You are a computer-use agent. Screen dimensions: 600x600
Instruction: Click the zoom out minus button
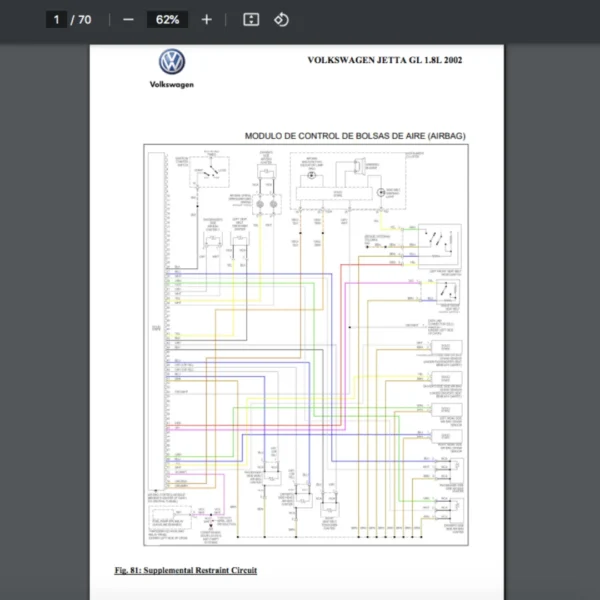tap(128, 20)
